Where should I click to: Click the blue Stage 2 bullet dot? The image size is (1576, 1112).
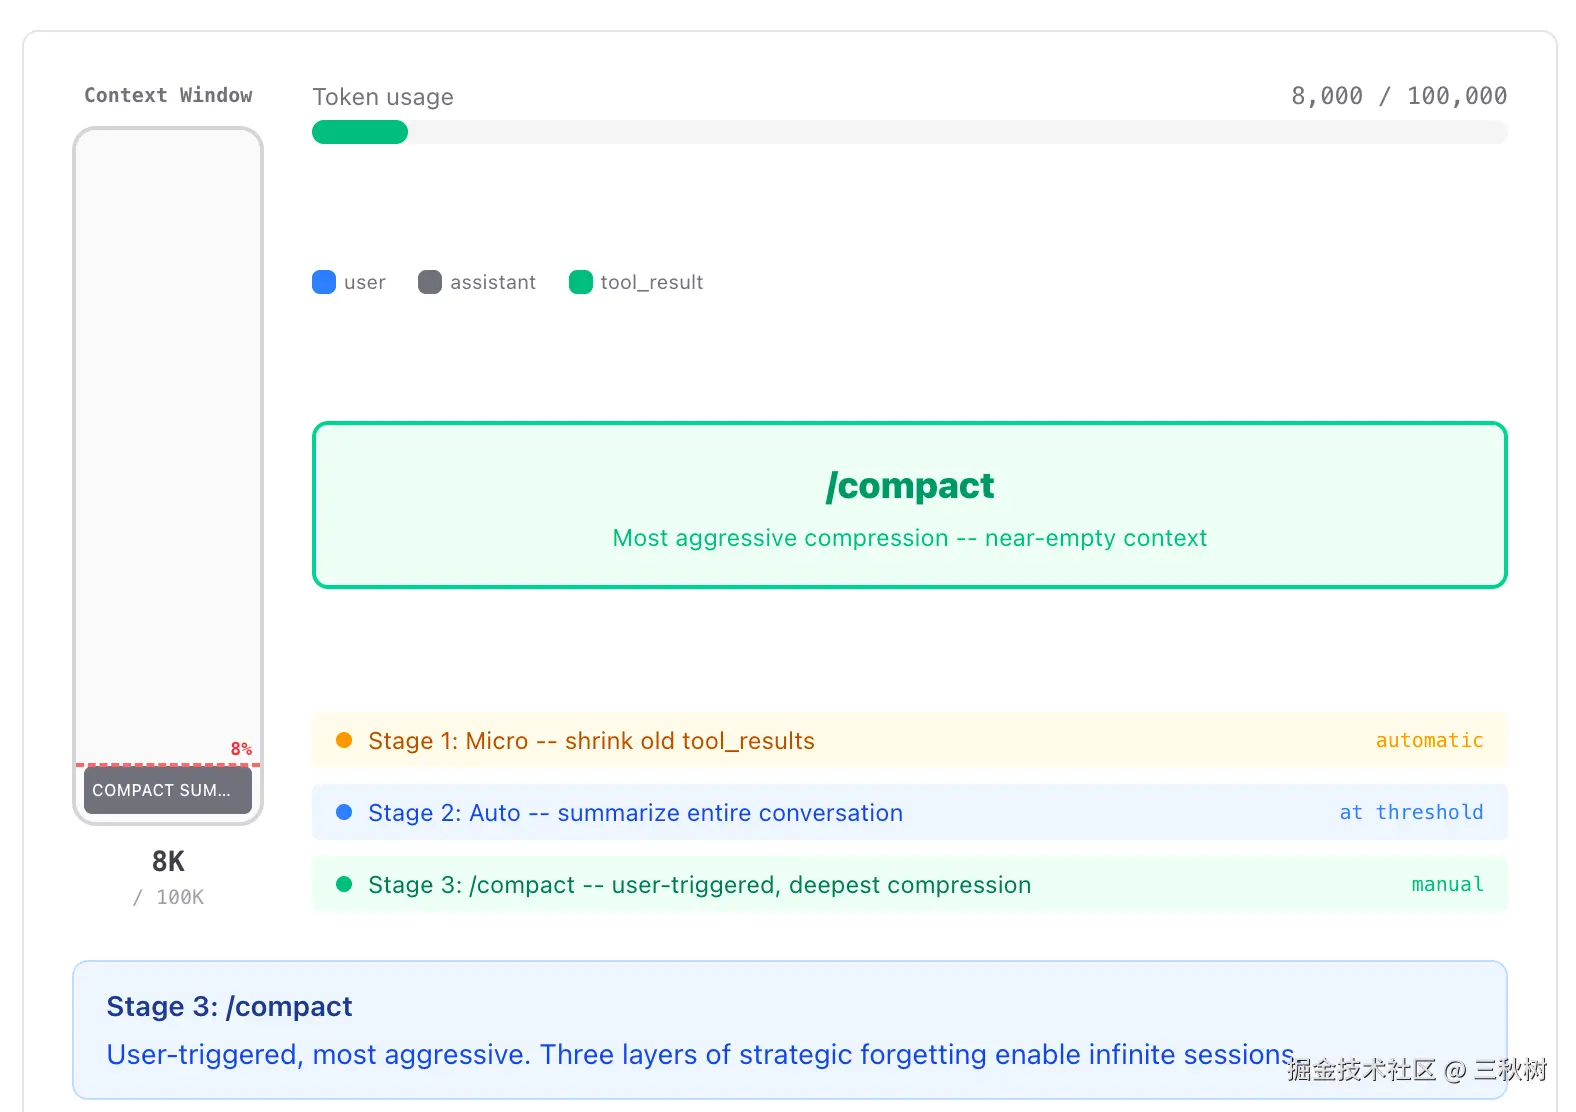(x=344, y=812)
